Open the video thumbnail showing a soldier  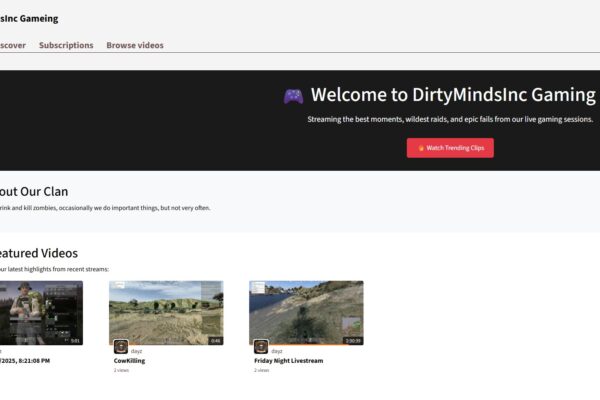point(41,313)
